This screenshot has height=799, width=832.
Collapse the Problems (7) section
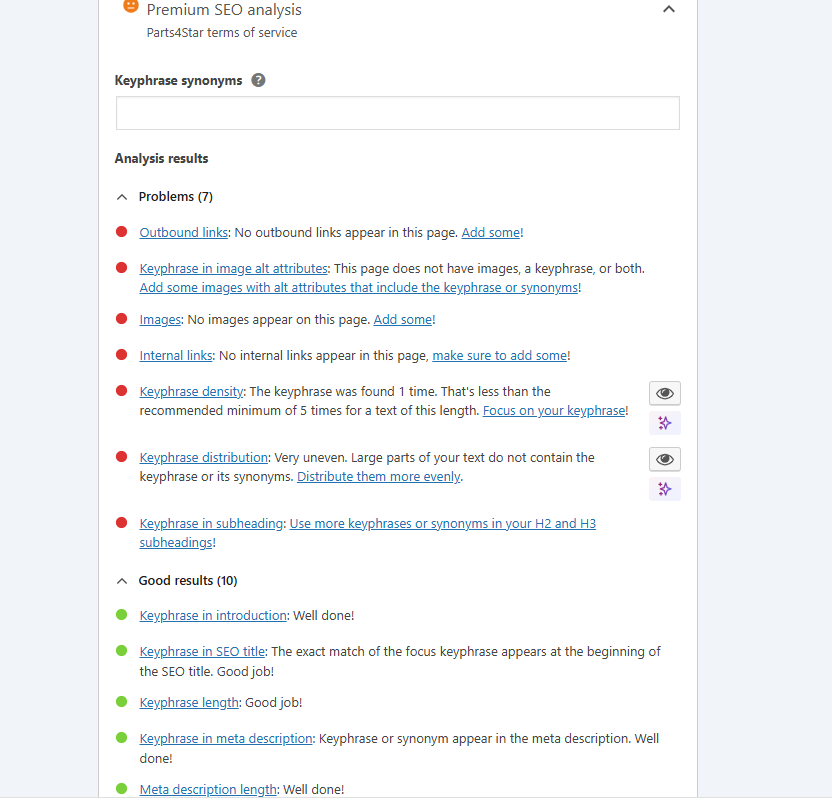pyautogui.click(x=121, y=196)
